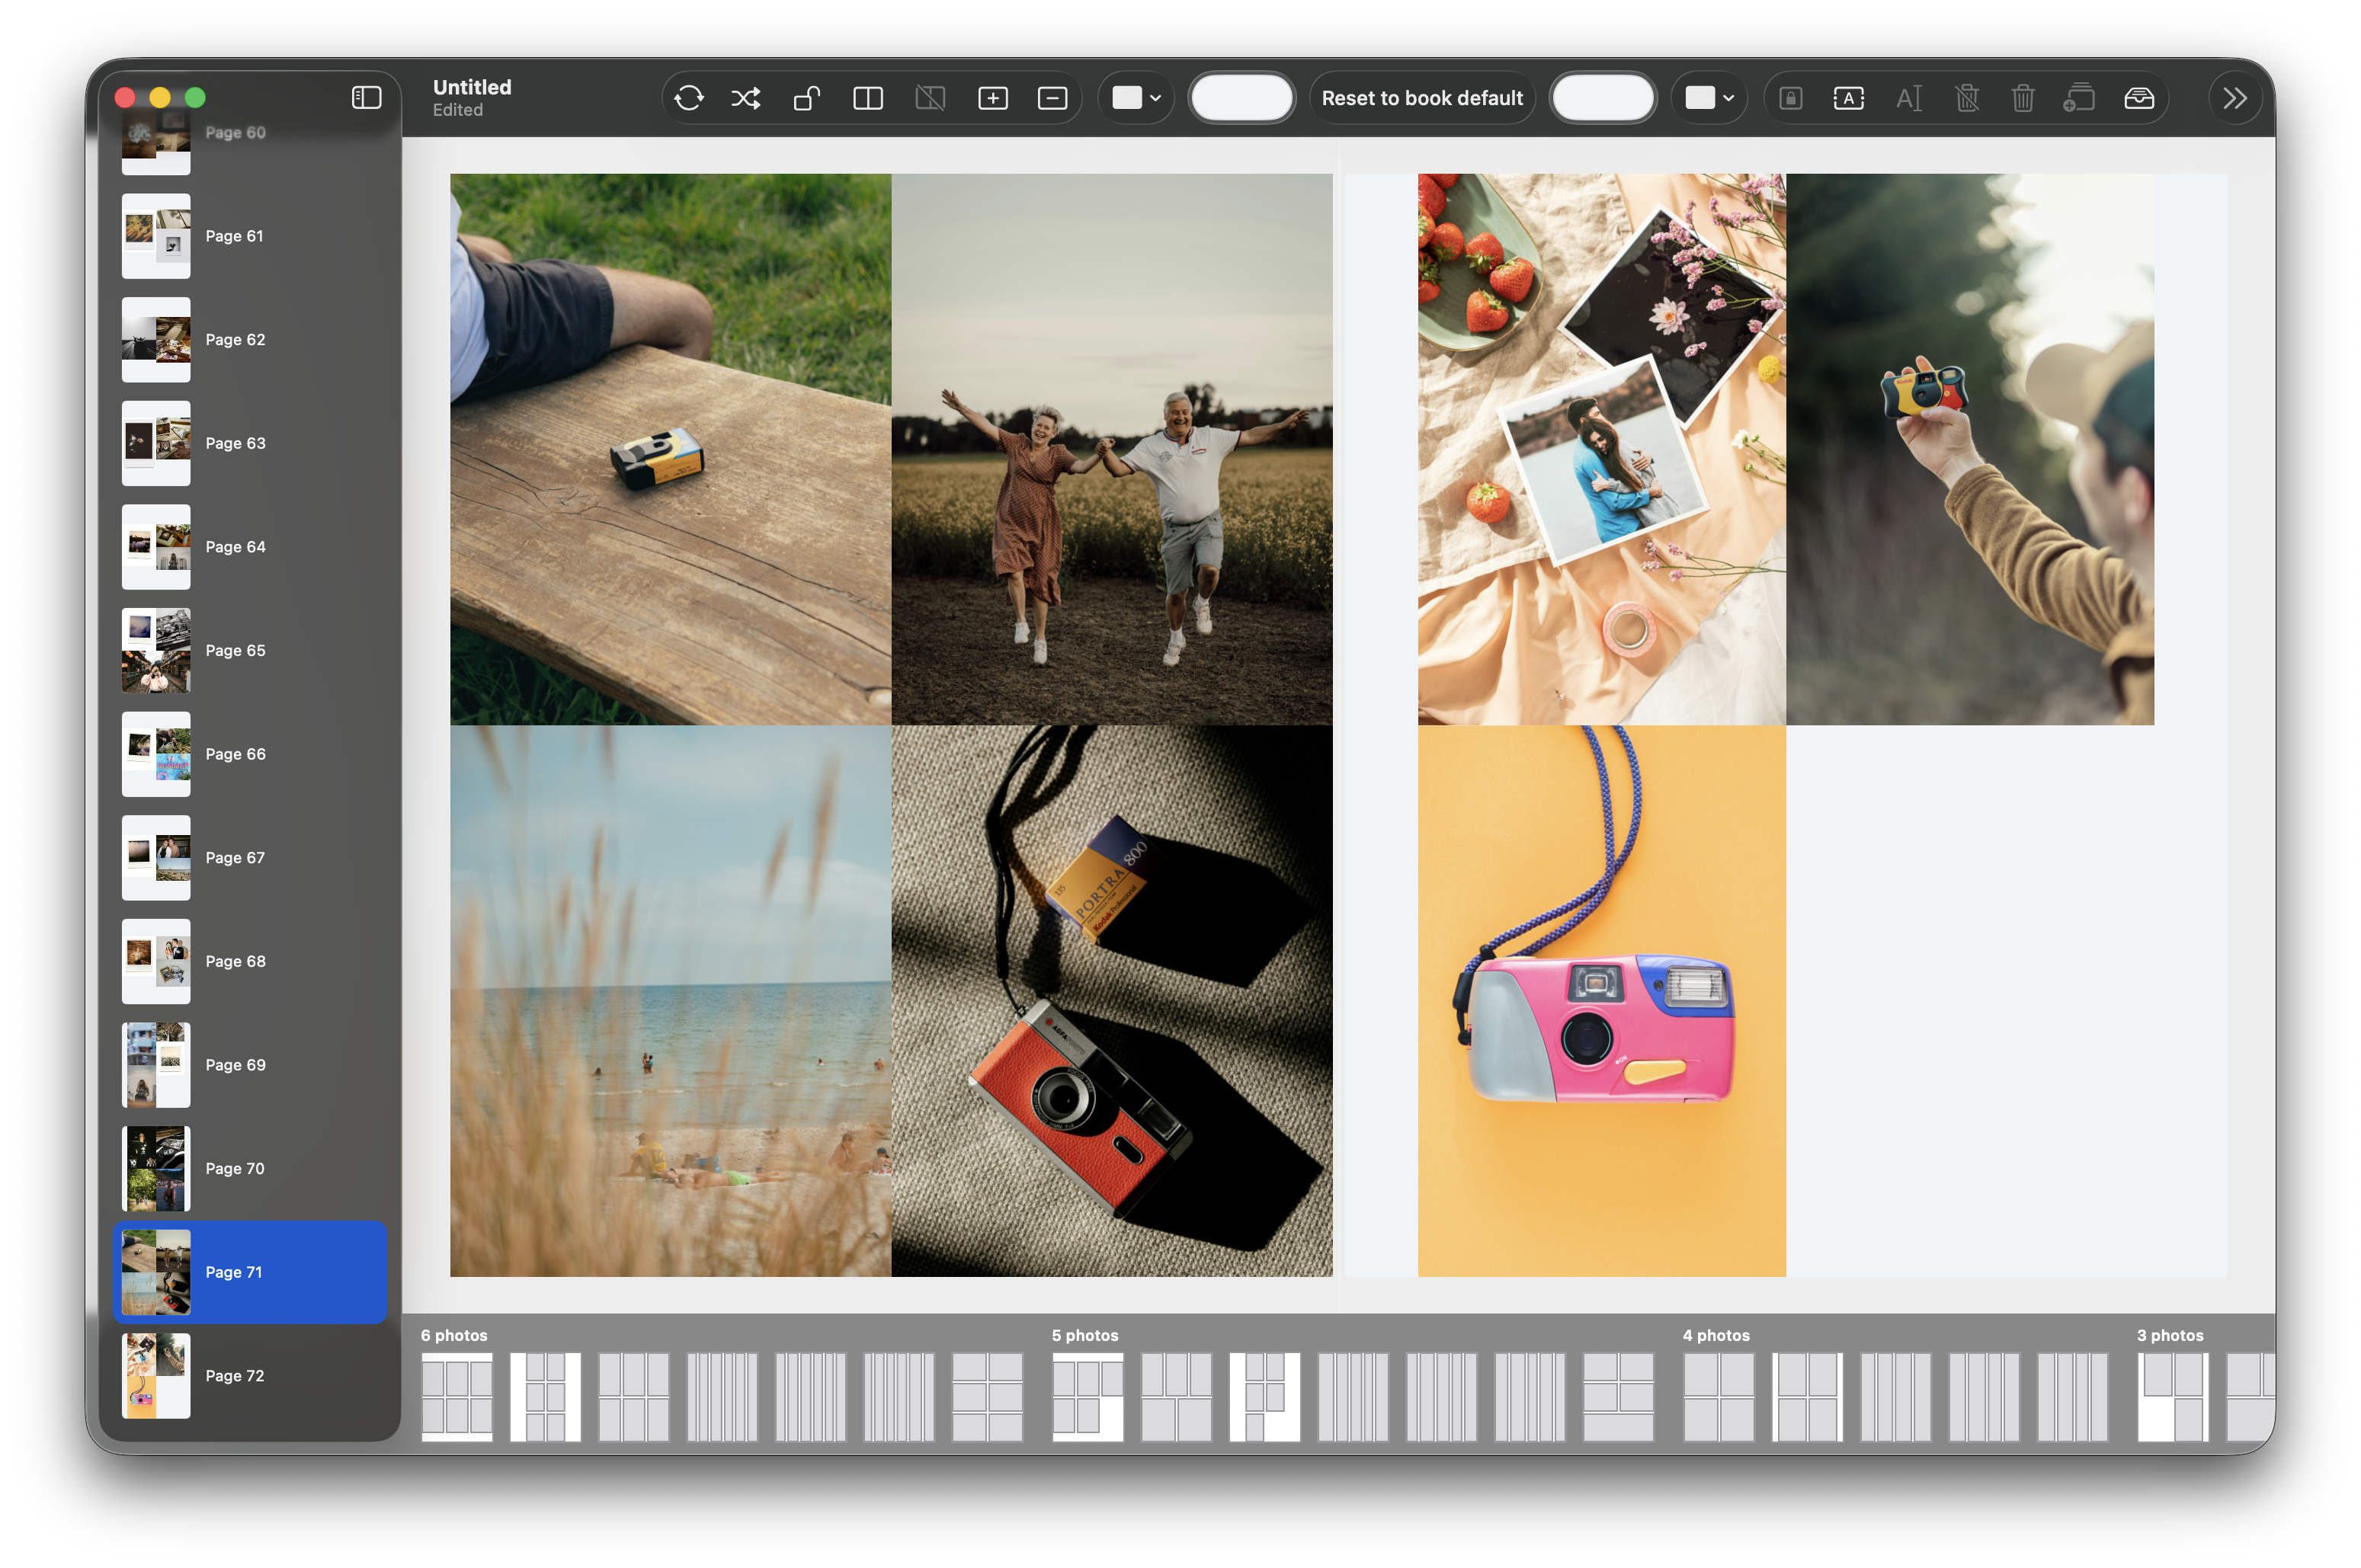The width and height of the screenshot is (2361, 1568).
Task: Select the highlighted Page 71 row
Action: click(x=250, y=1272)
